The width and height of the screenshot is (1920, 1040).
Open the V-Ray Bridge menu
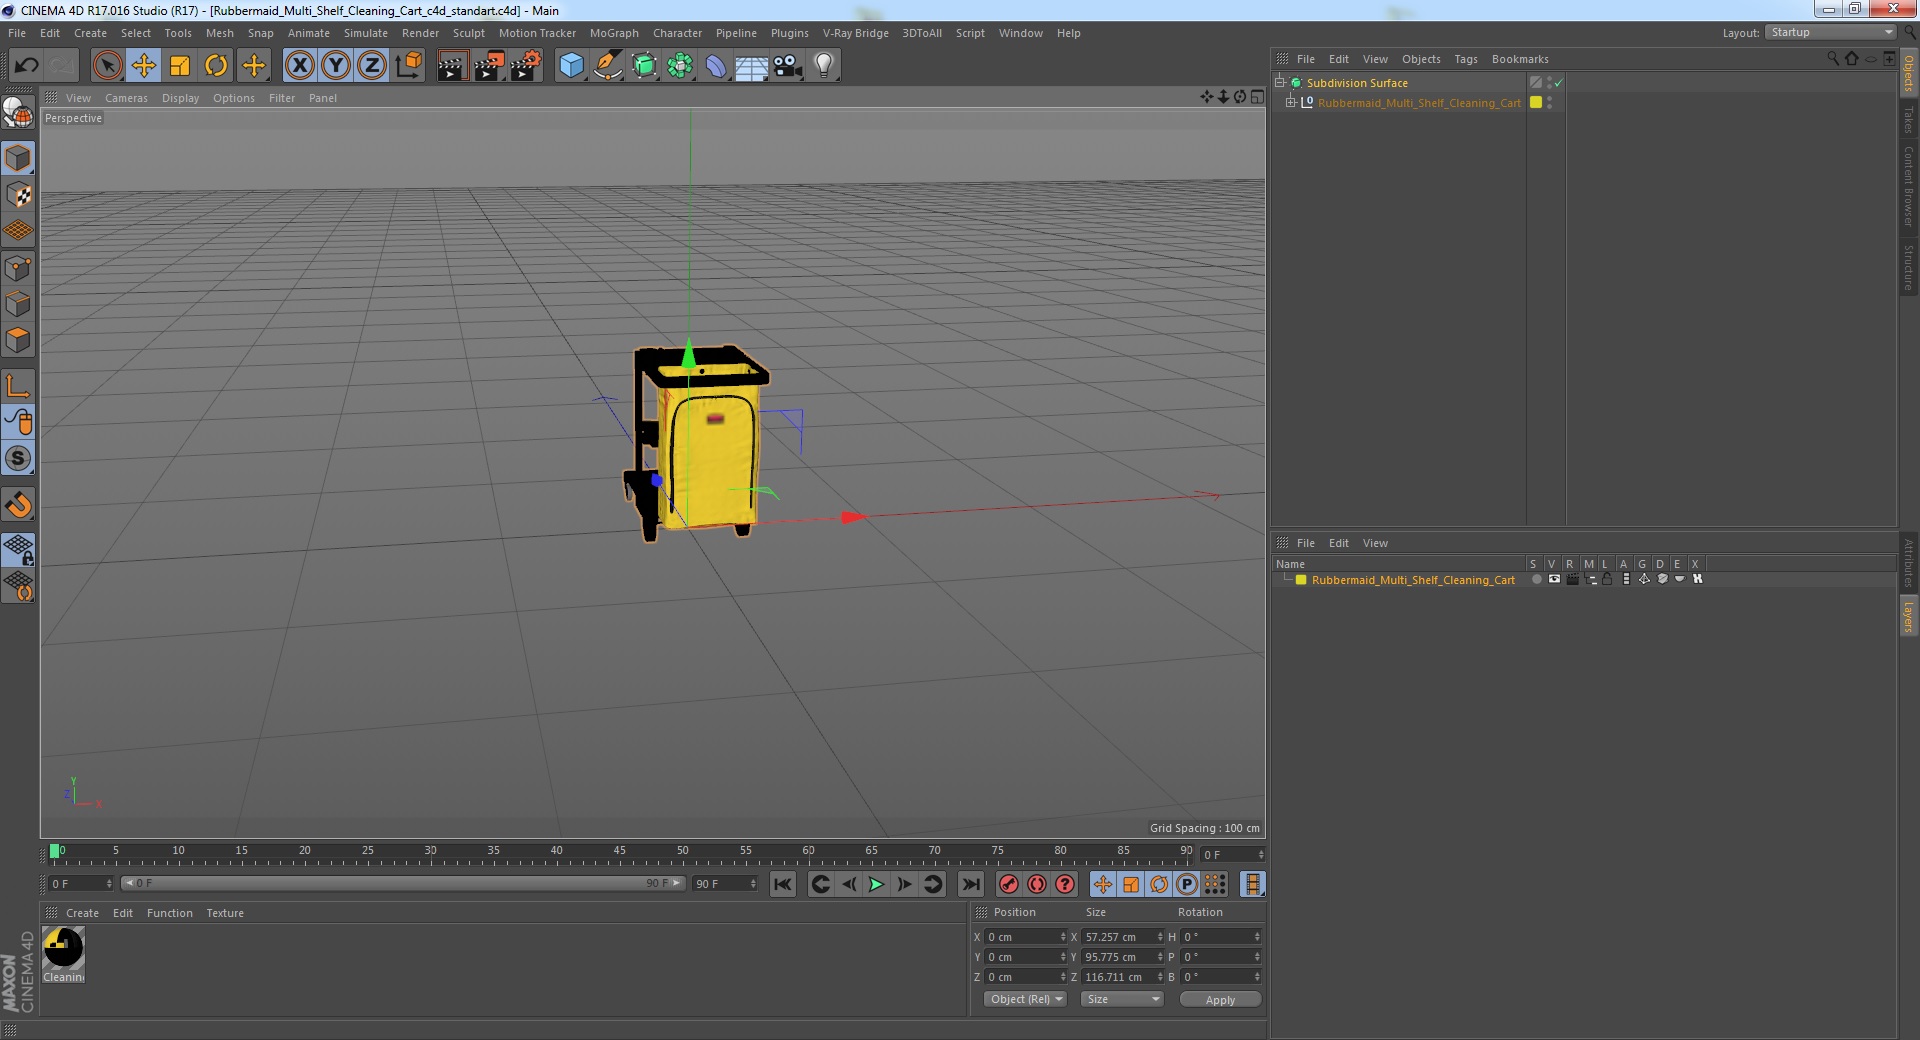(x=855, y=33)
